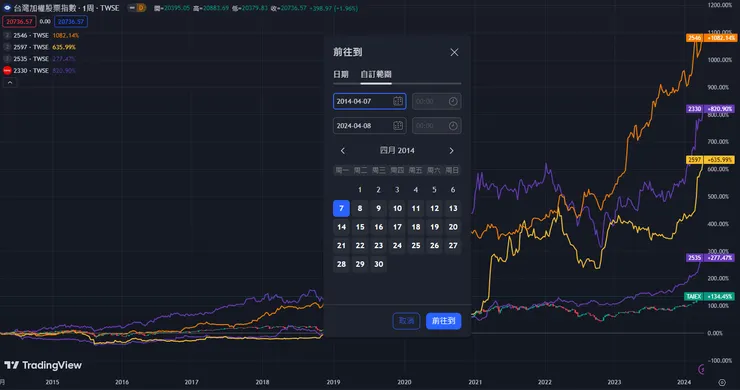Screen dimensions: 740x390
Task: Click the yellow 2597 +635.99% price label
Action: point(711,160)
